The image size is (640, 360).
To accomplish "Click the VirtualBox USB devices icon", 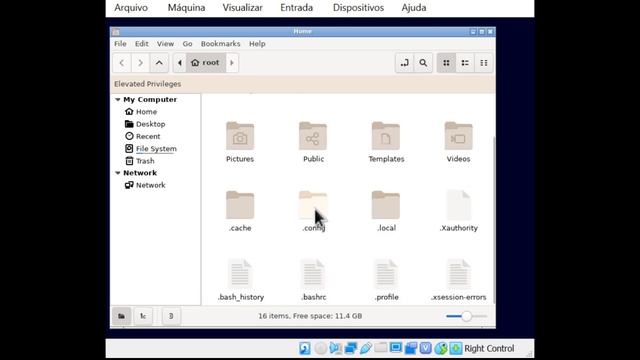I will tap(366, 348).
